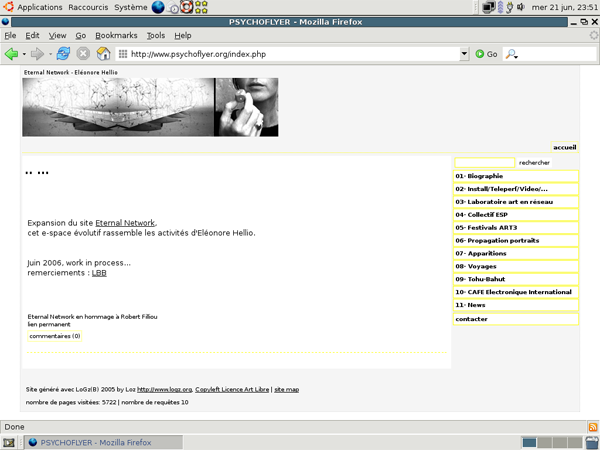The height and width of the screenshot is (450, 600).
Task: Open the Trash icon in bottom panel
Action: (x=590, y=442)
